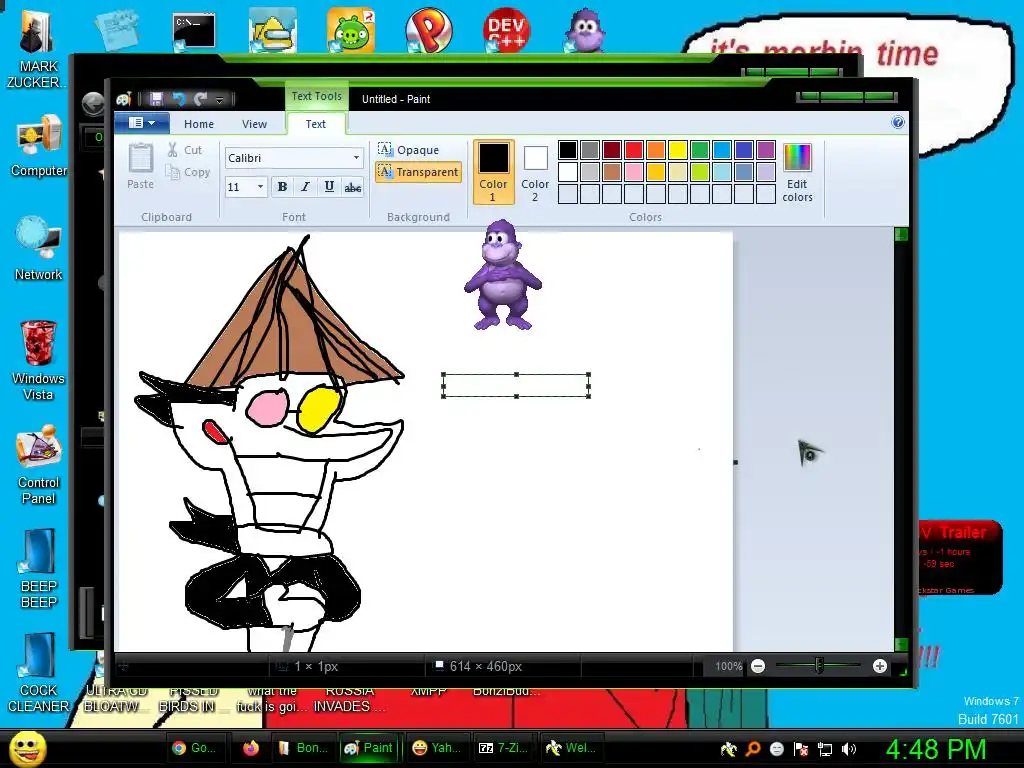The height and width of the screenshot is (768, 1024).
Task: Select the Control Panel desktop icon
Action: 39,465
